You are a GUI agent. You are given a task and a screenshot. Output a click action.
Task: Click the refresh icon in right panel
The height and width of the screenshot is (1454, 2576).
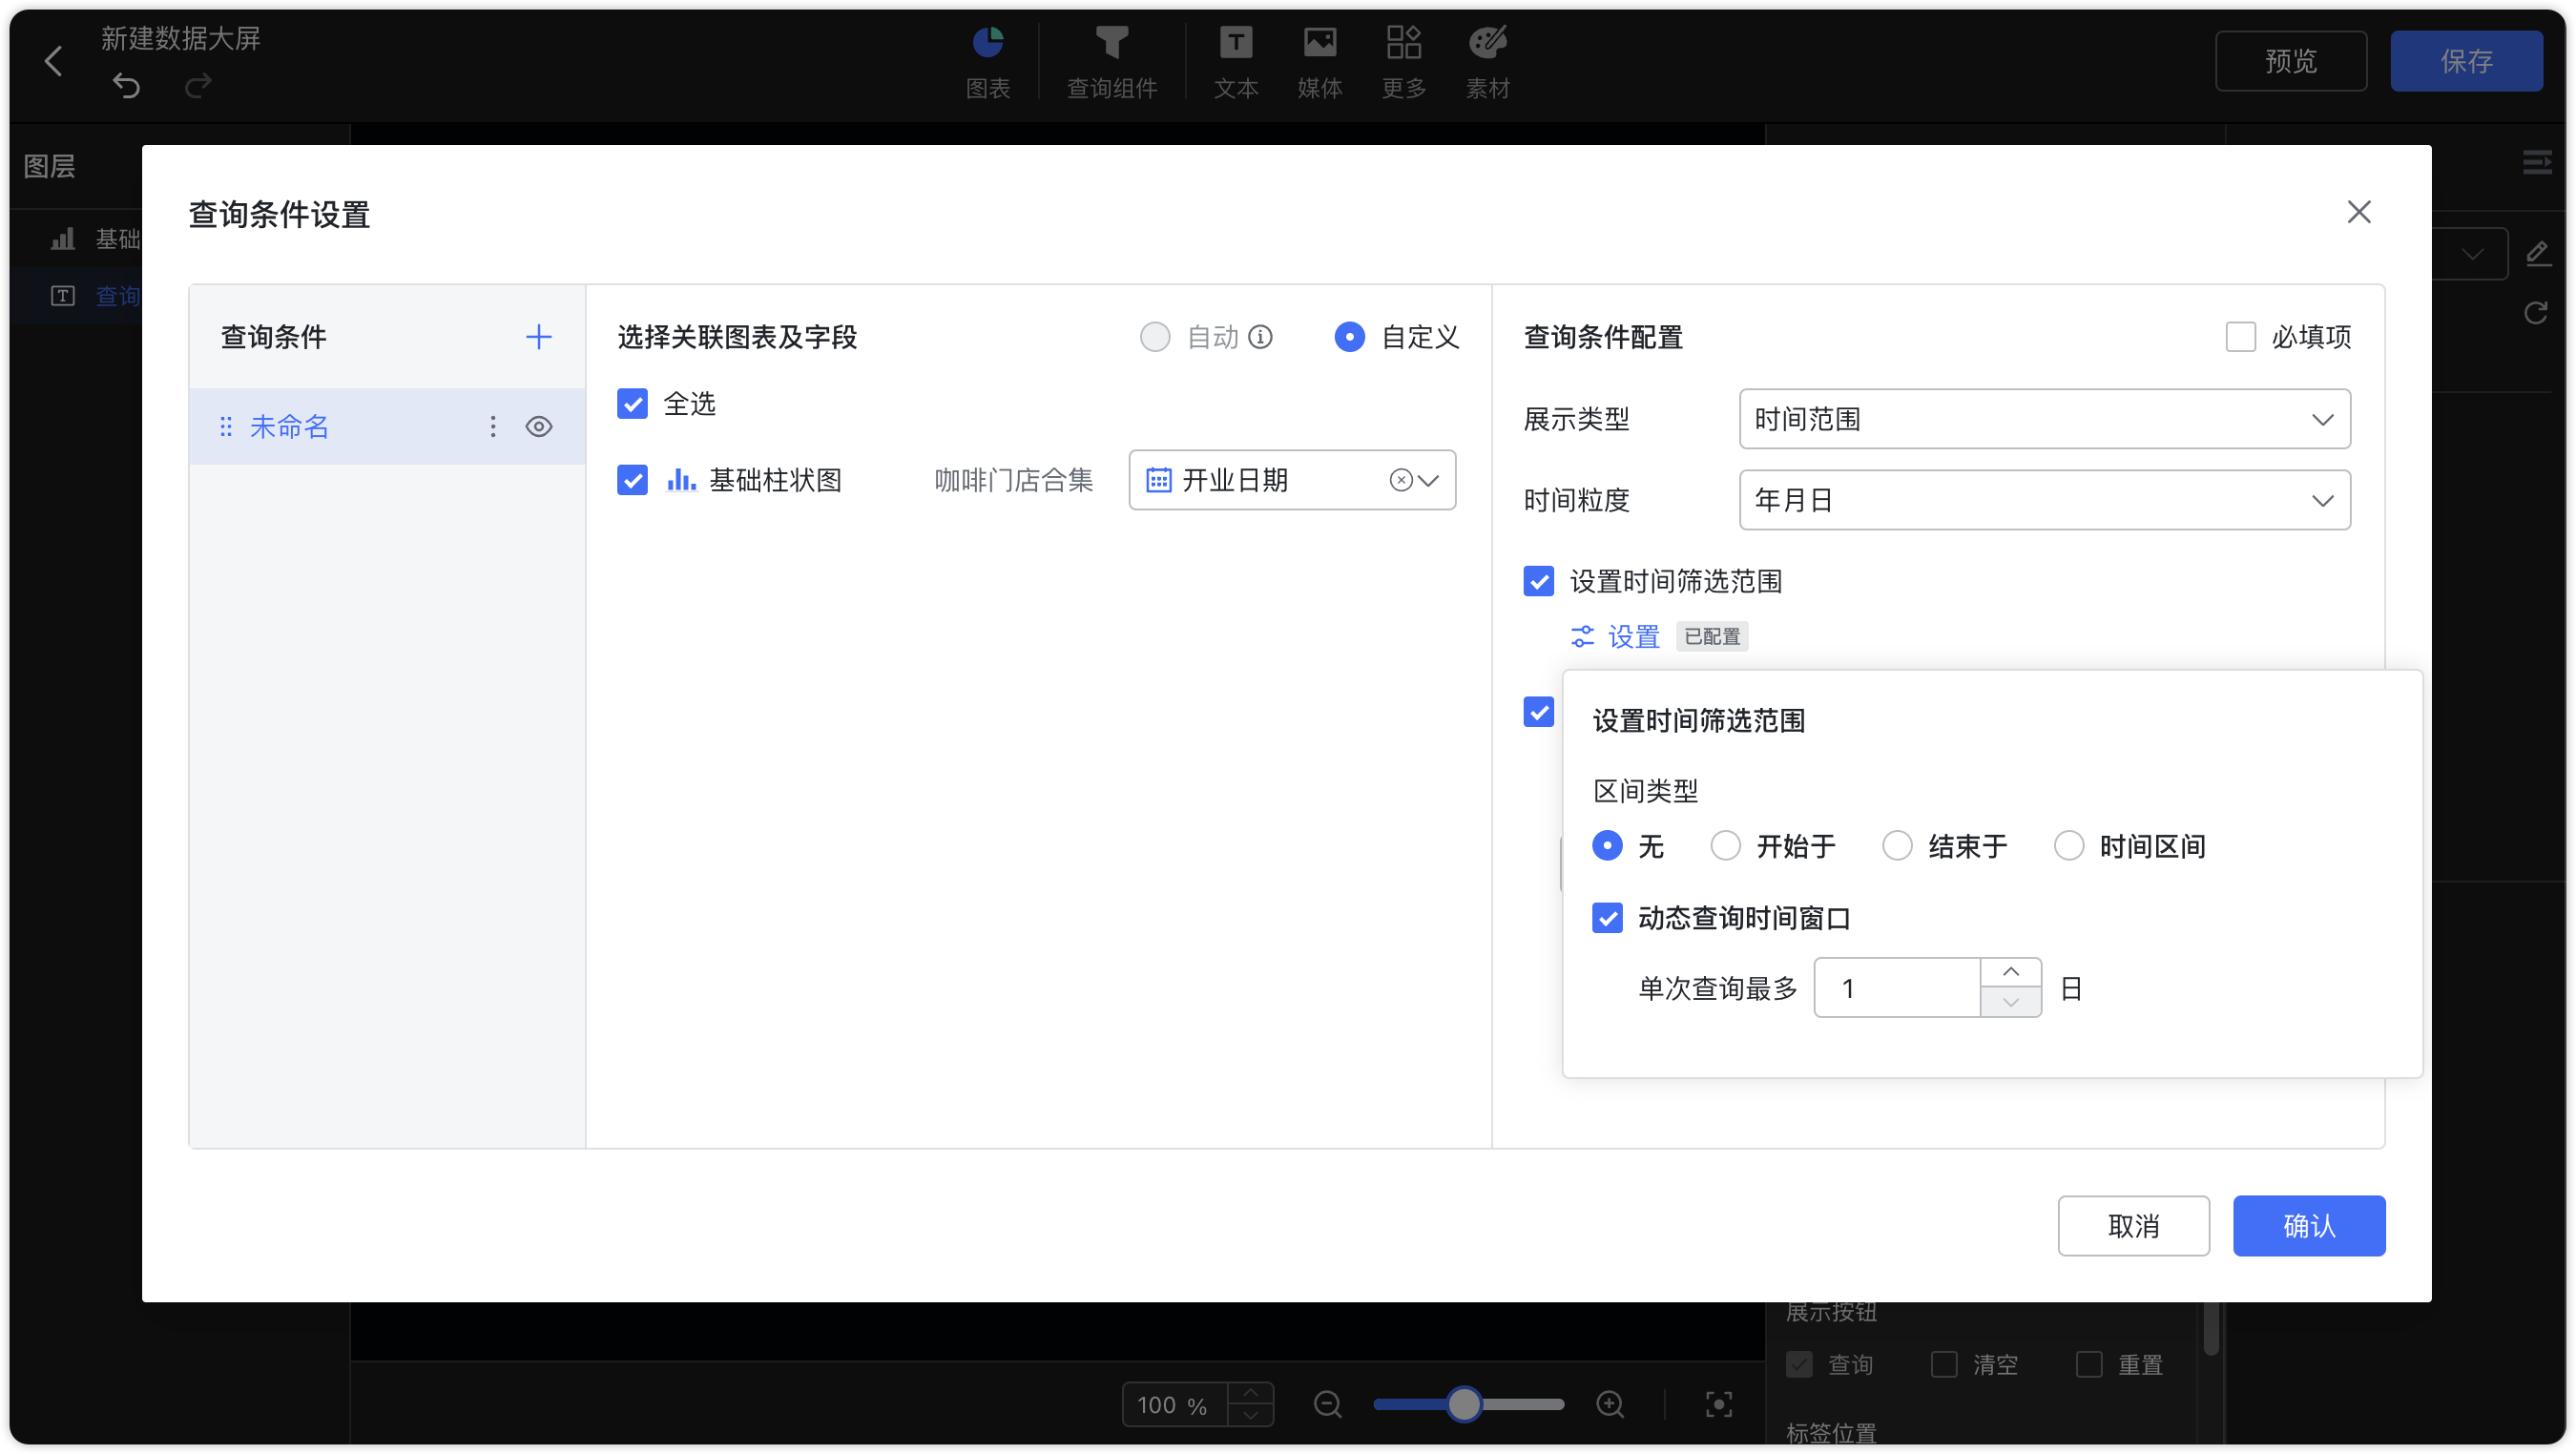[2536, 313]
